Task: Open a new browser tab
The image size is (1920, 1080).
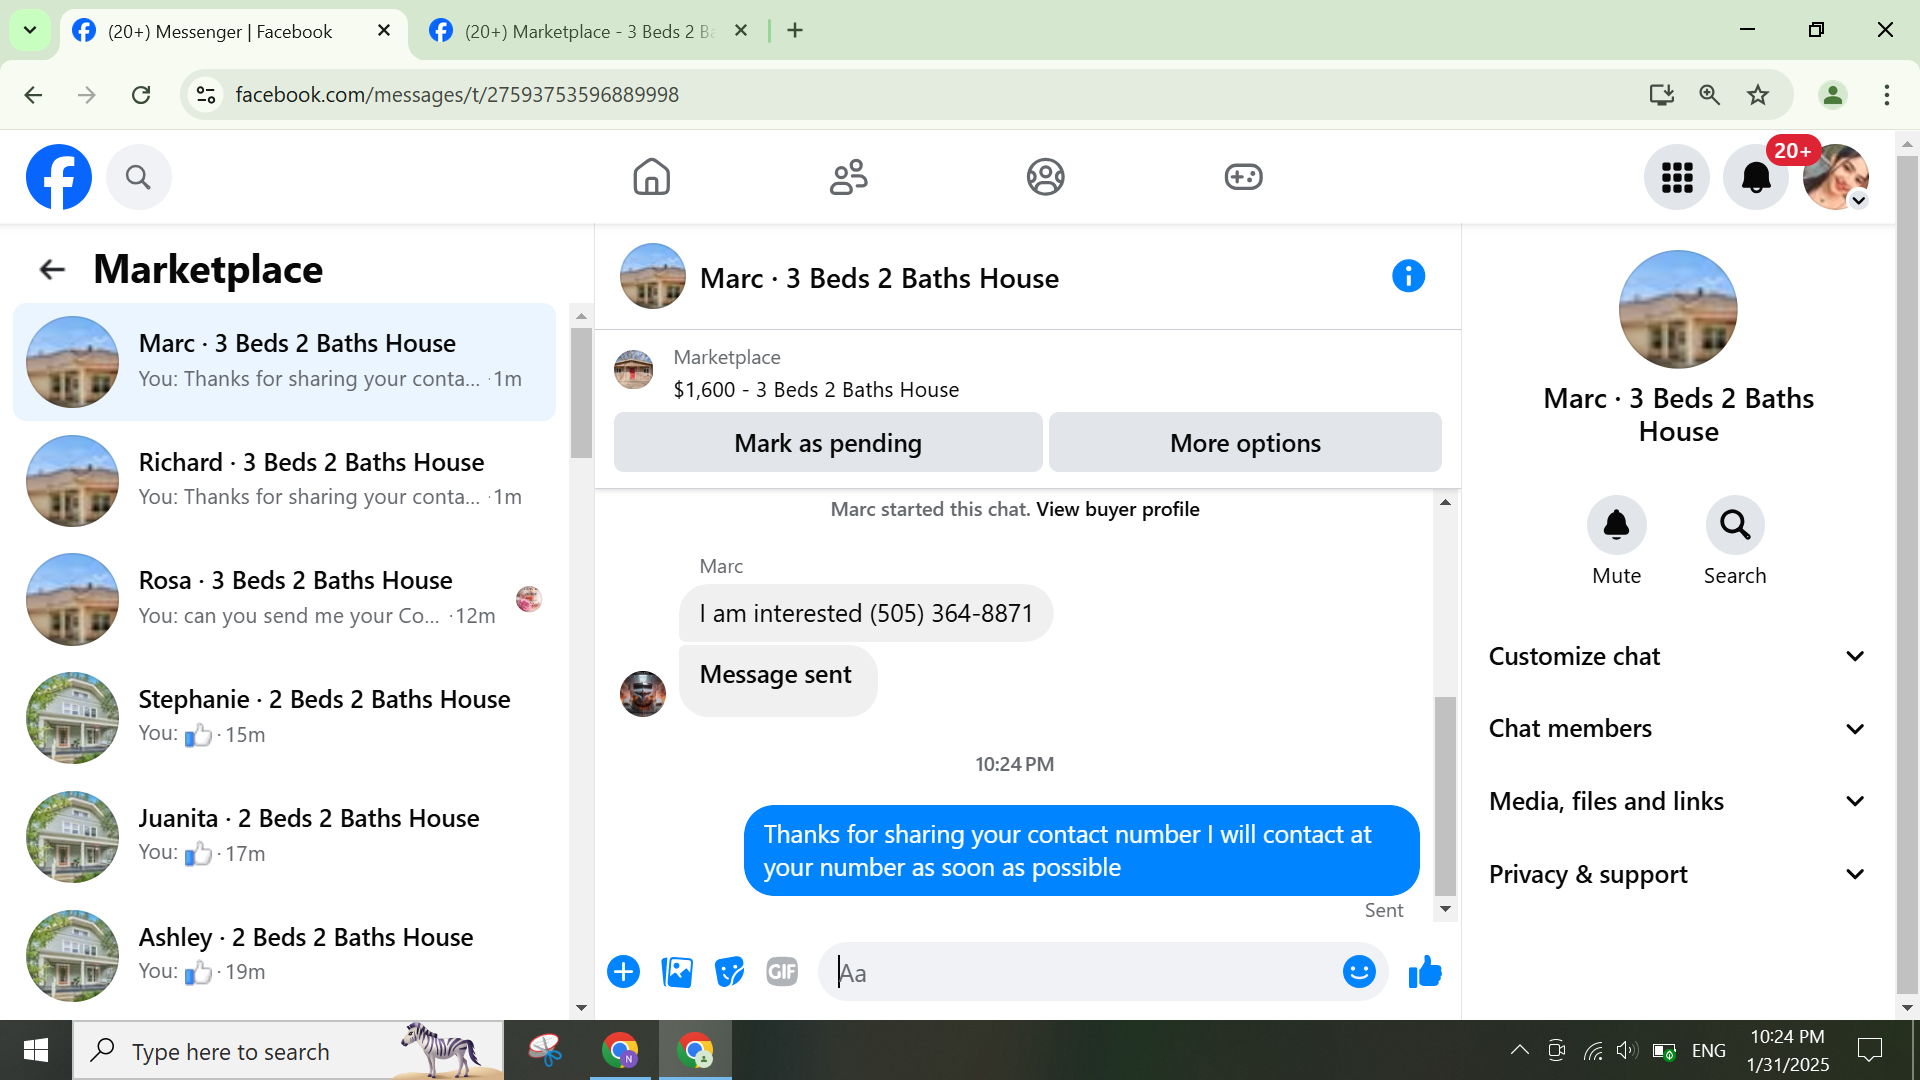Action: pyautogui.click(x=795, y=31)
